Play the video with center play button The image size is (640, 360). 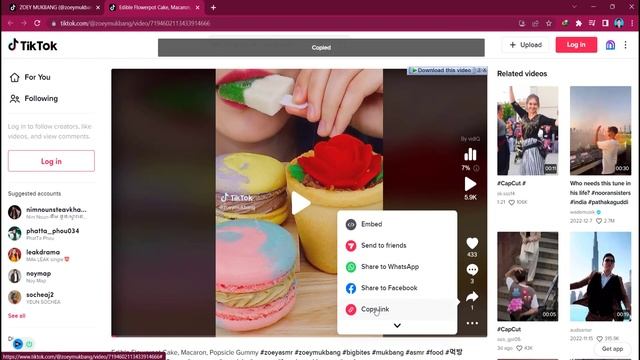click(x=300, y=203)
